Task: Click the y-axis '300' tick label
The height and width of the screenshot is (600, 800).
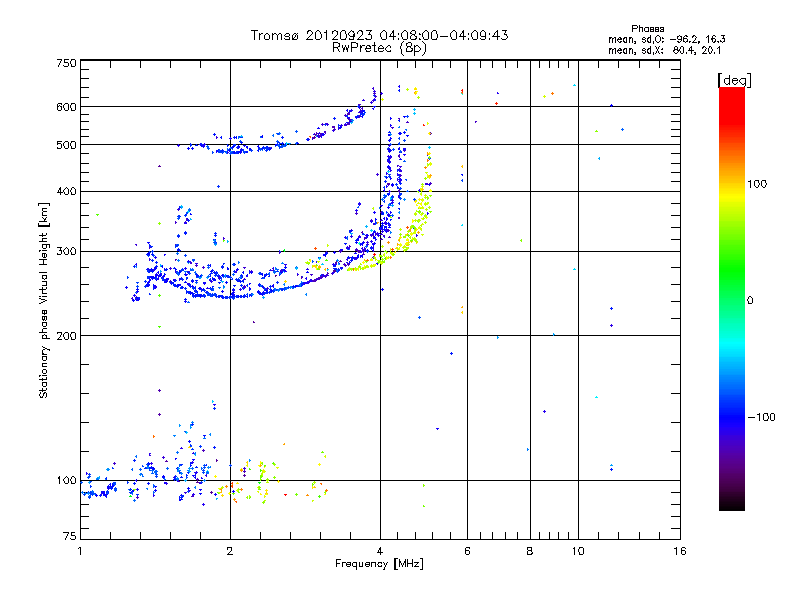Action: coord(66,252)
